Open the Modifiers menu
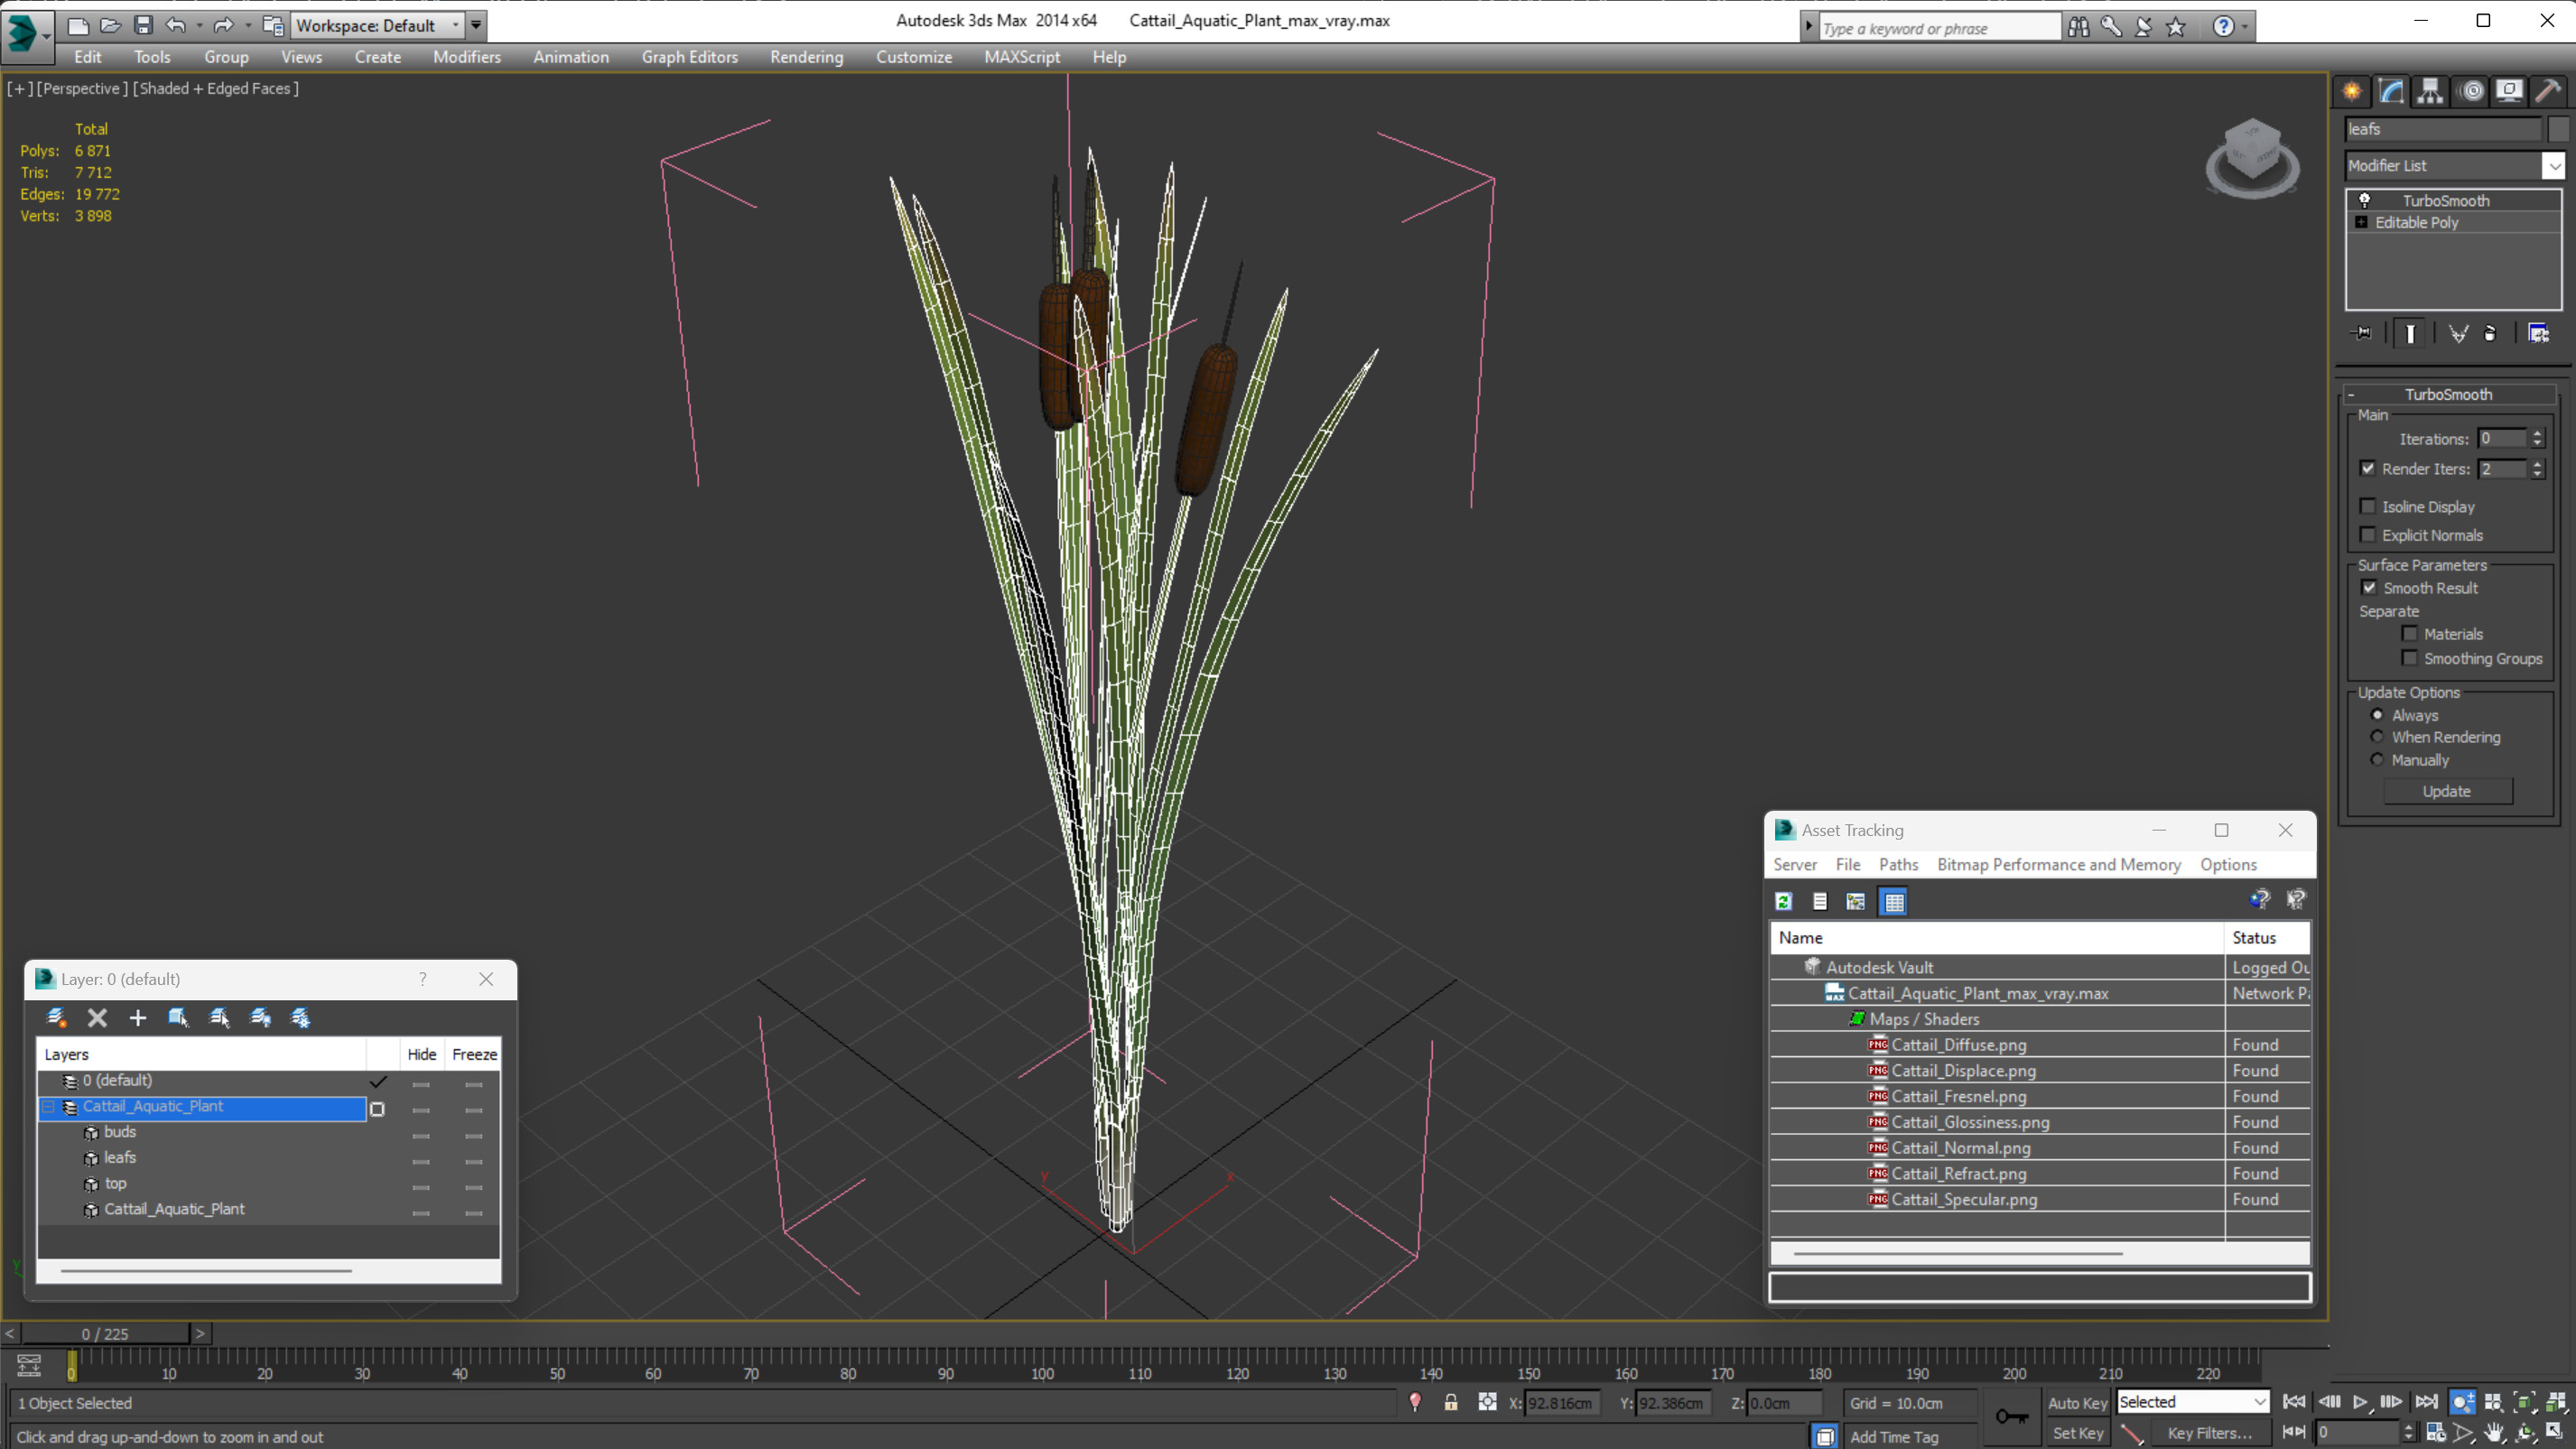Screen dimensions: 2576x1449 (466, 57)
